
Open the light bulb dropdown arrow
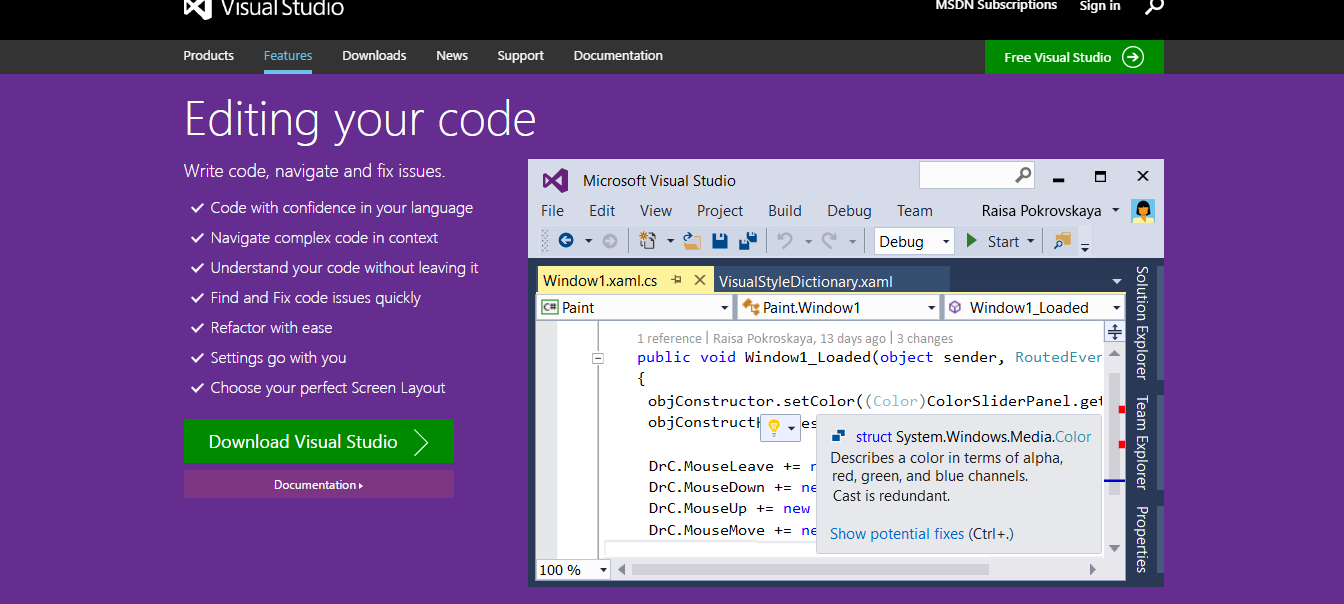click(792, 429)
